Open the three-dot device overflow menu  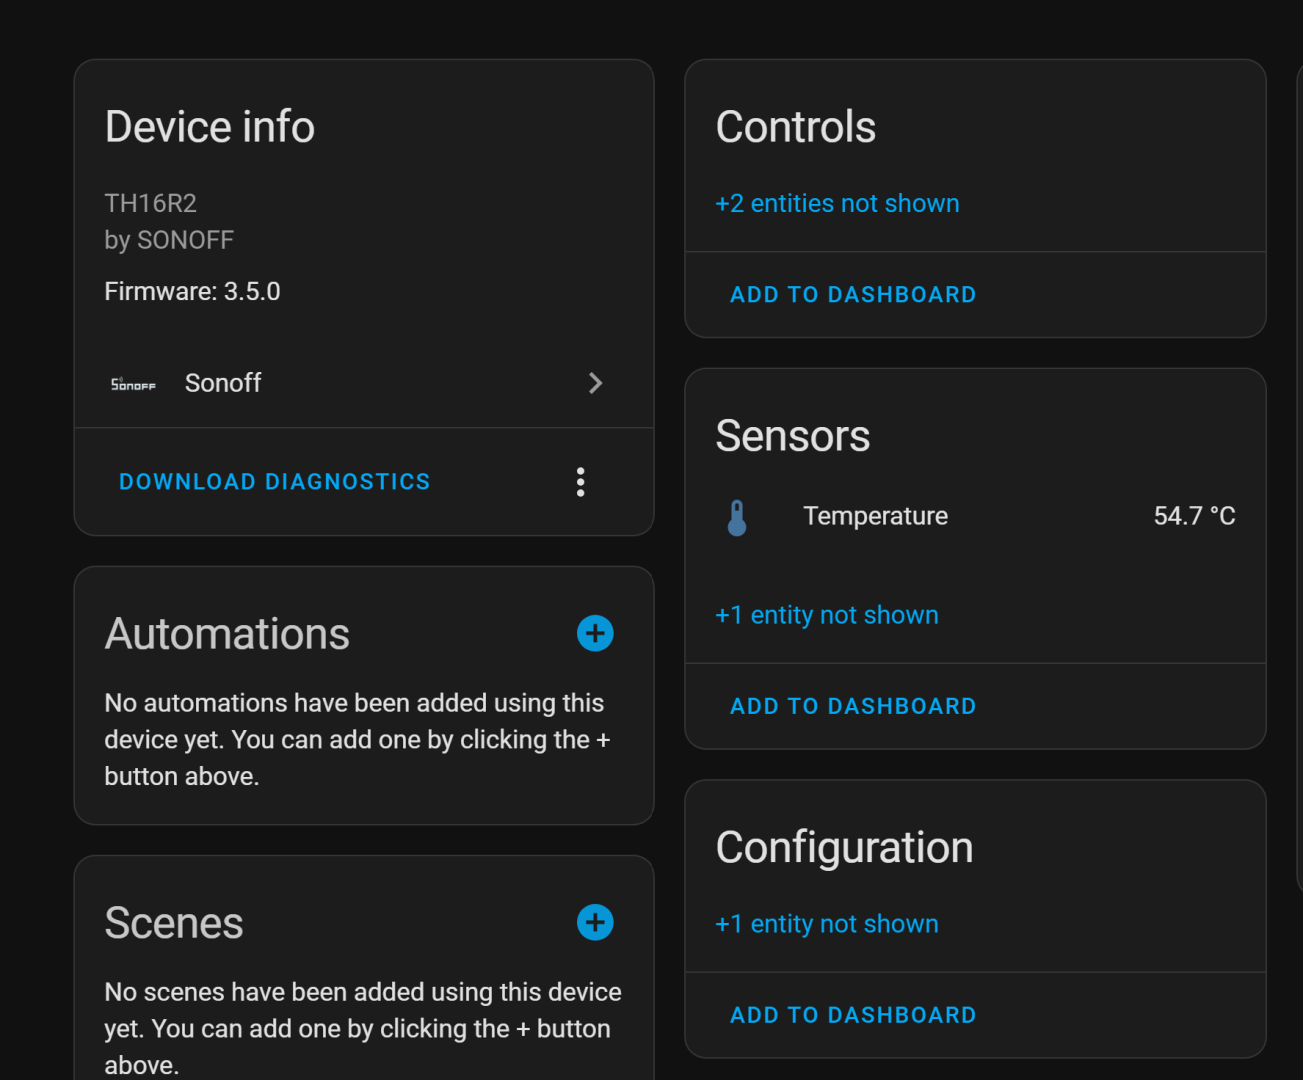[580, 482]
